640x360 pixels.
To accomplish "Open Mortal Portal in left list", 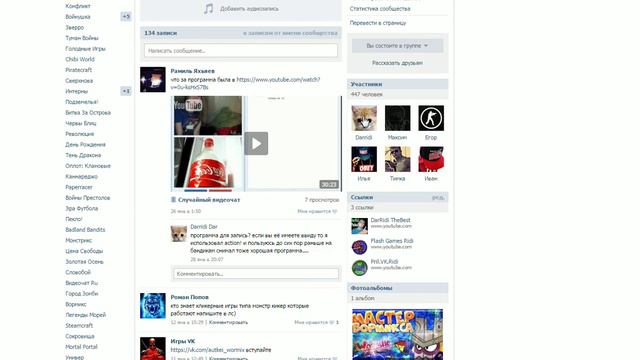I will 81,347.
